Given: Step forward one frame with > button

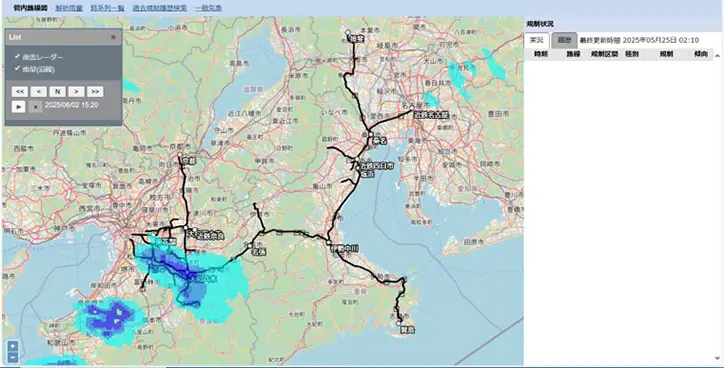Looking at the screenshot, I should tap(76, 91).
